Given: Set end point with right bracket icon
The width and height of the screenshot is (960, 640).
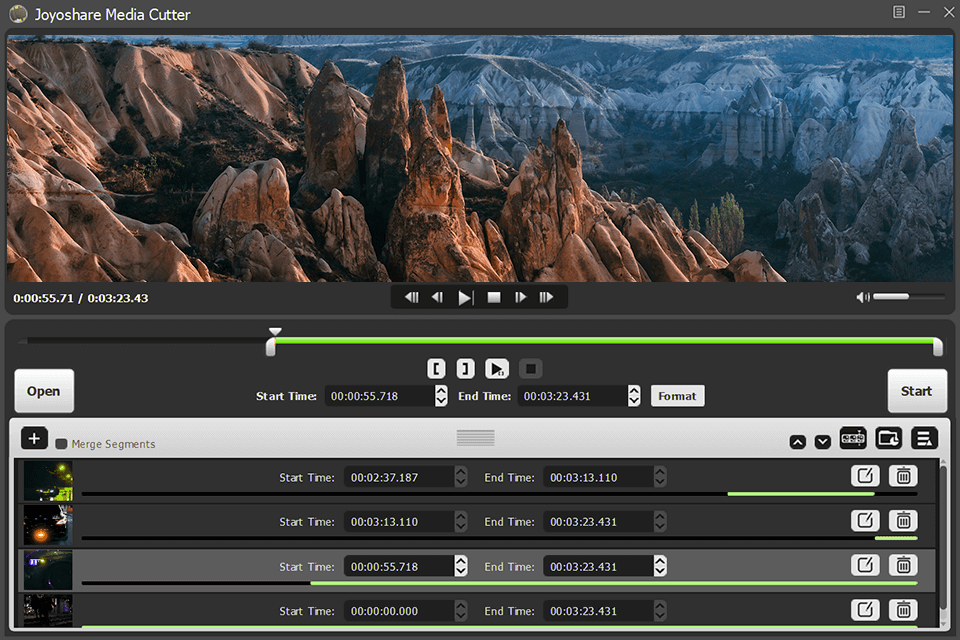Looking at the screenshot, I should point(465,368).
